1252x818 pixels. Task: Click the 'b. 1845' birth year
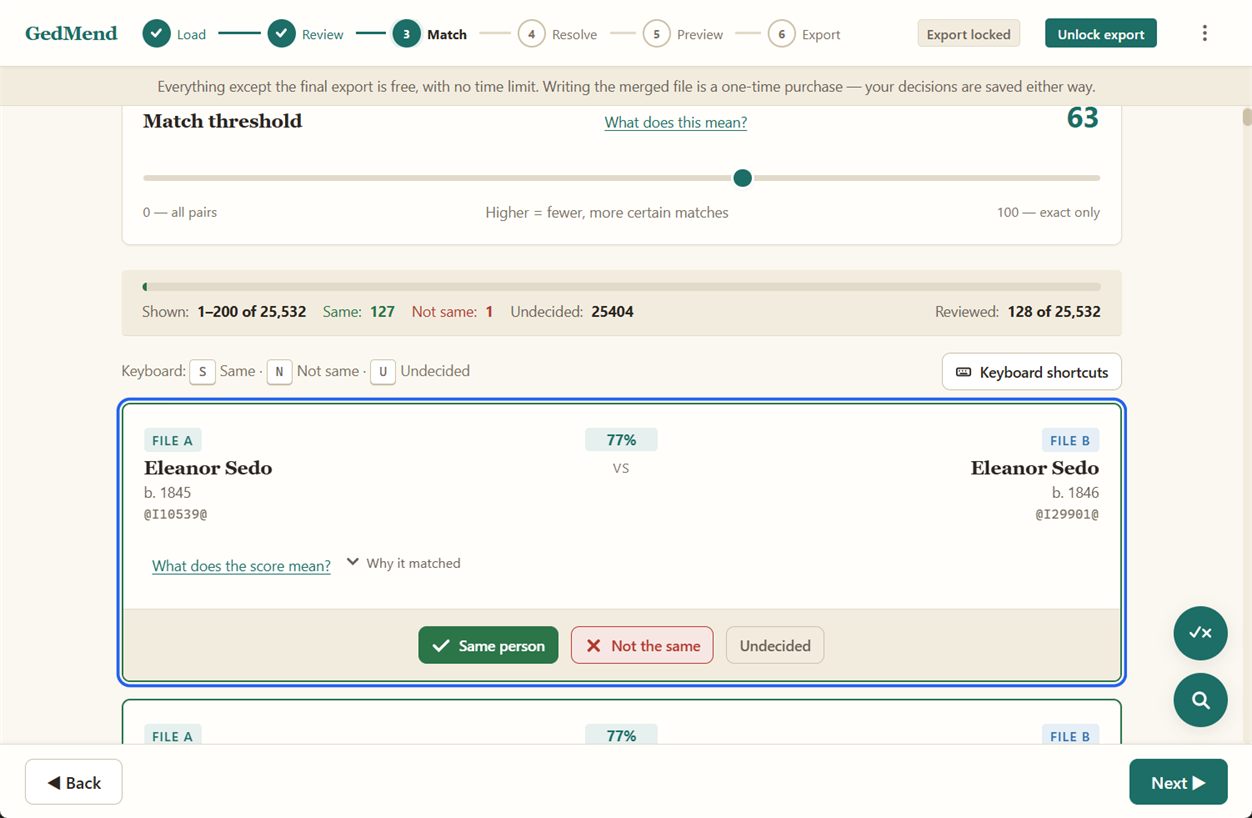pyautogui.click(x=168, y=492)
